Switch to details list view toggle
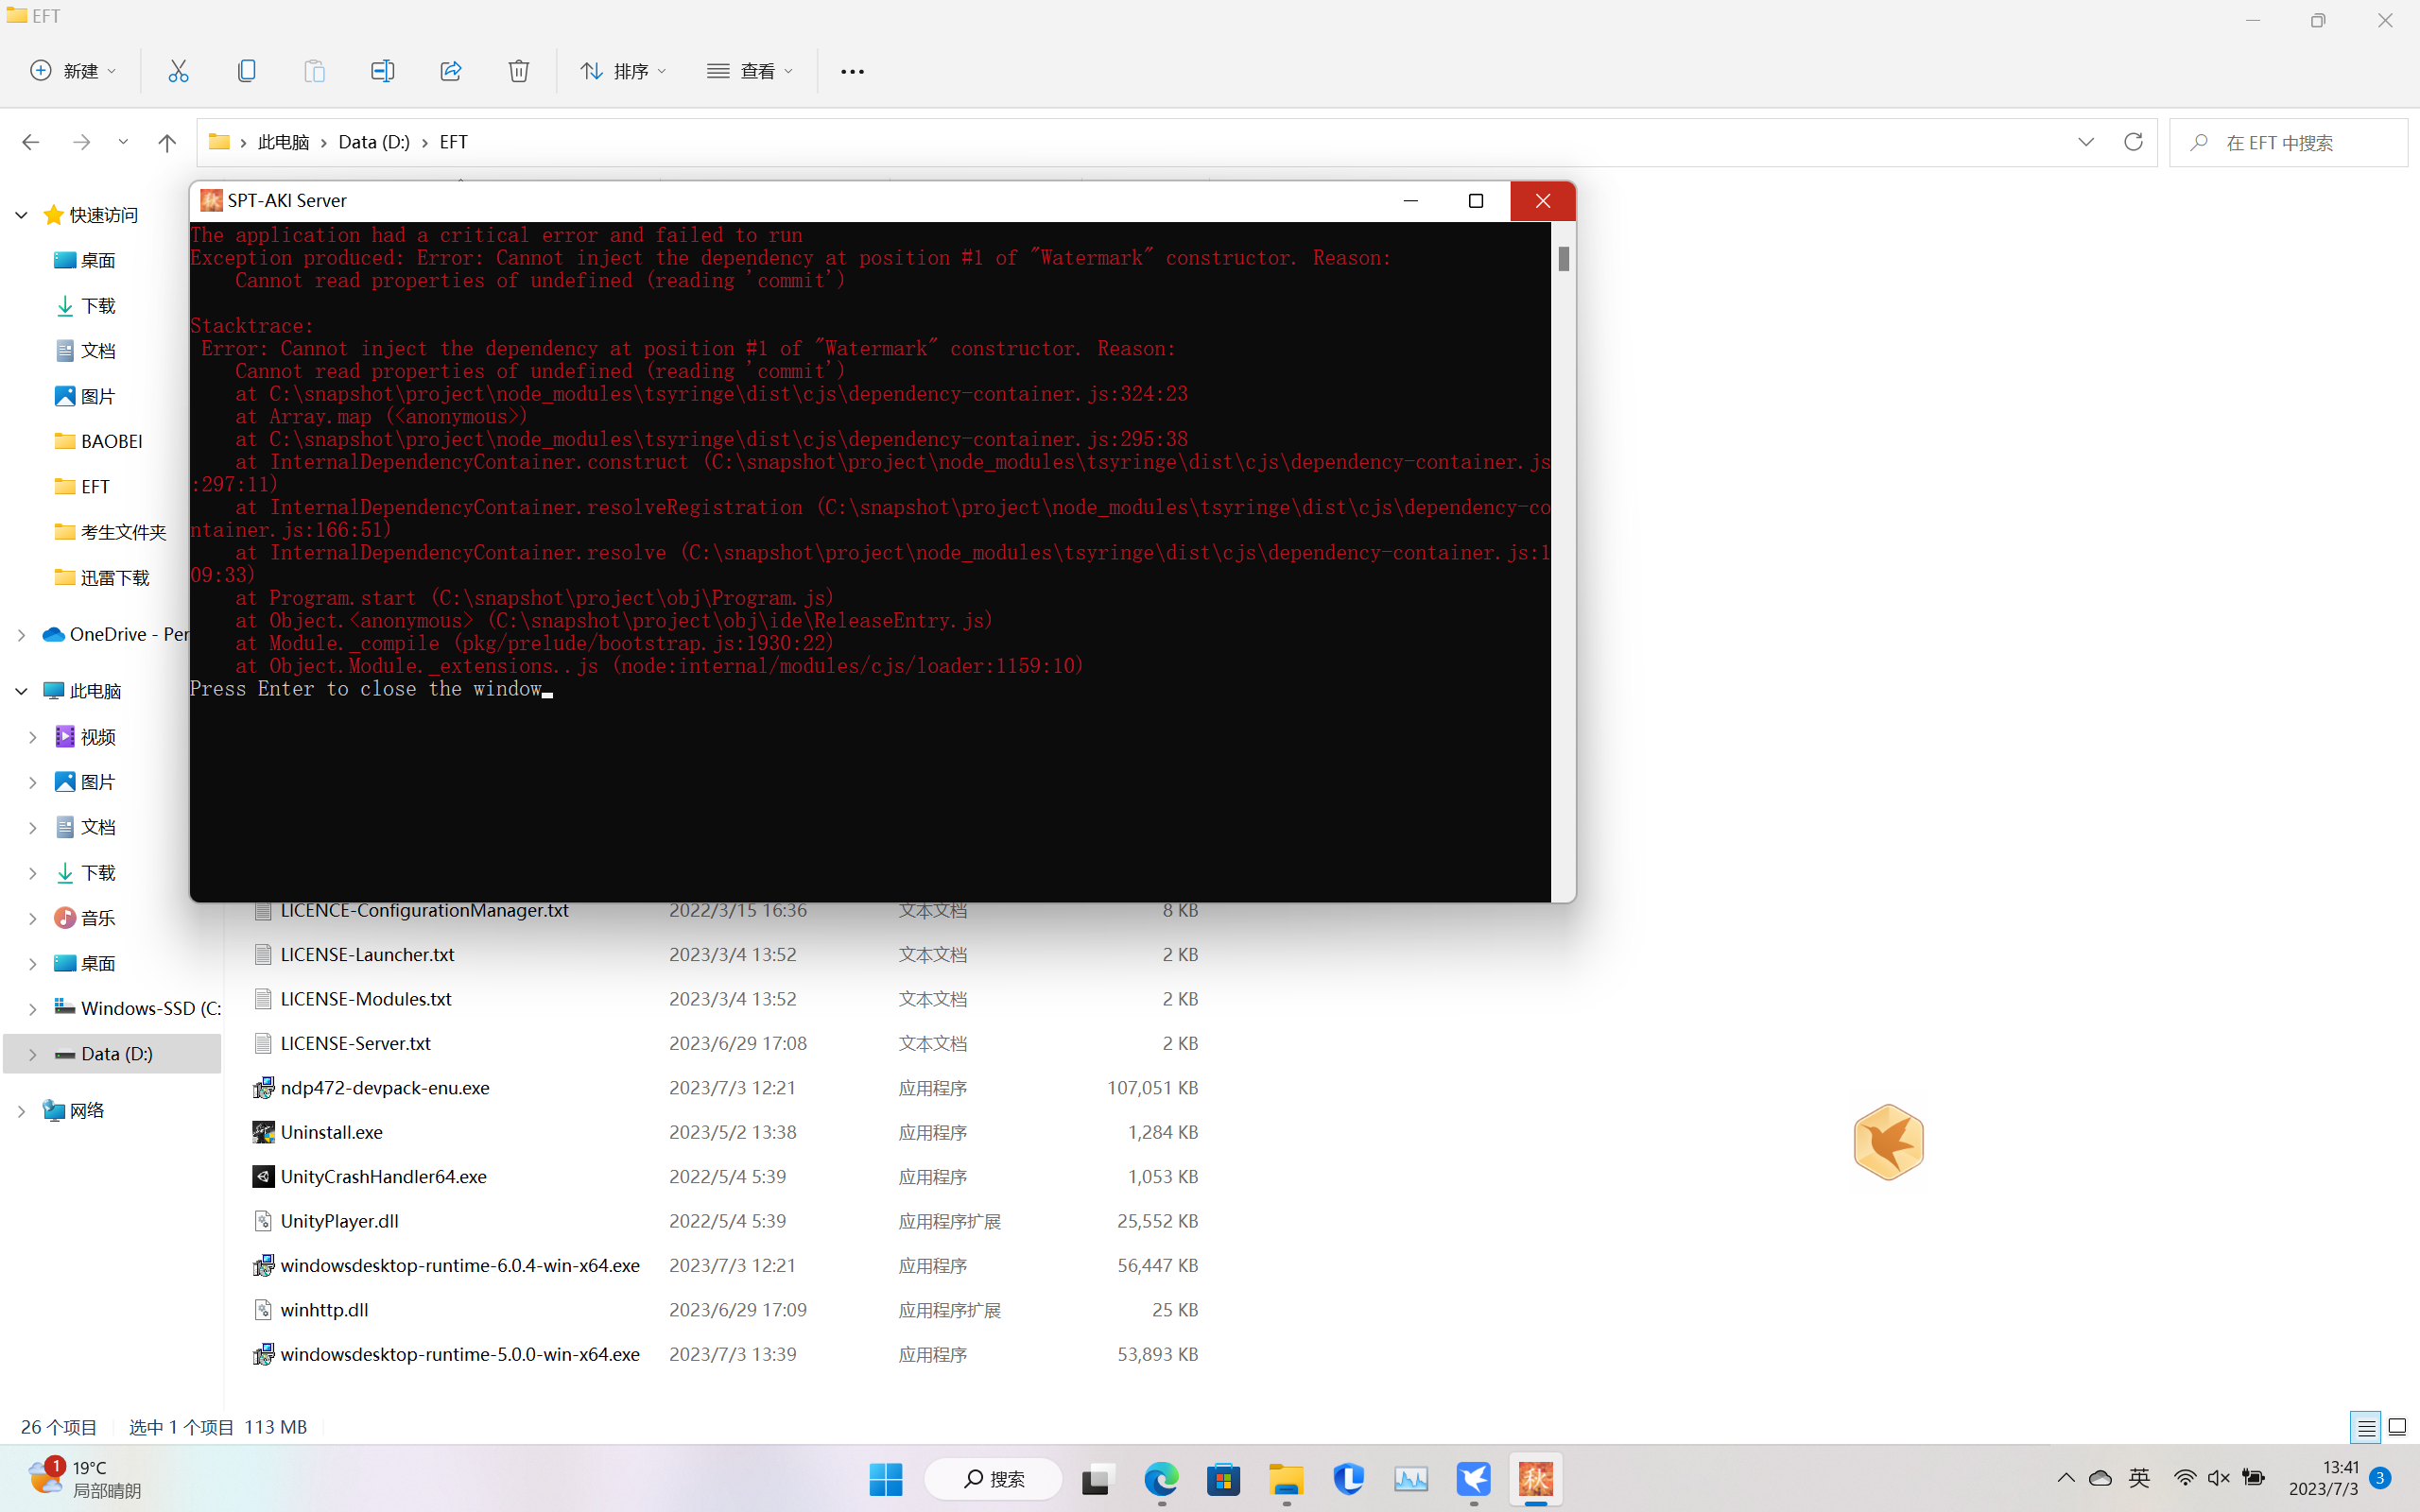This screenshot has width=2420, height=1512. point(2365,1427)
